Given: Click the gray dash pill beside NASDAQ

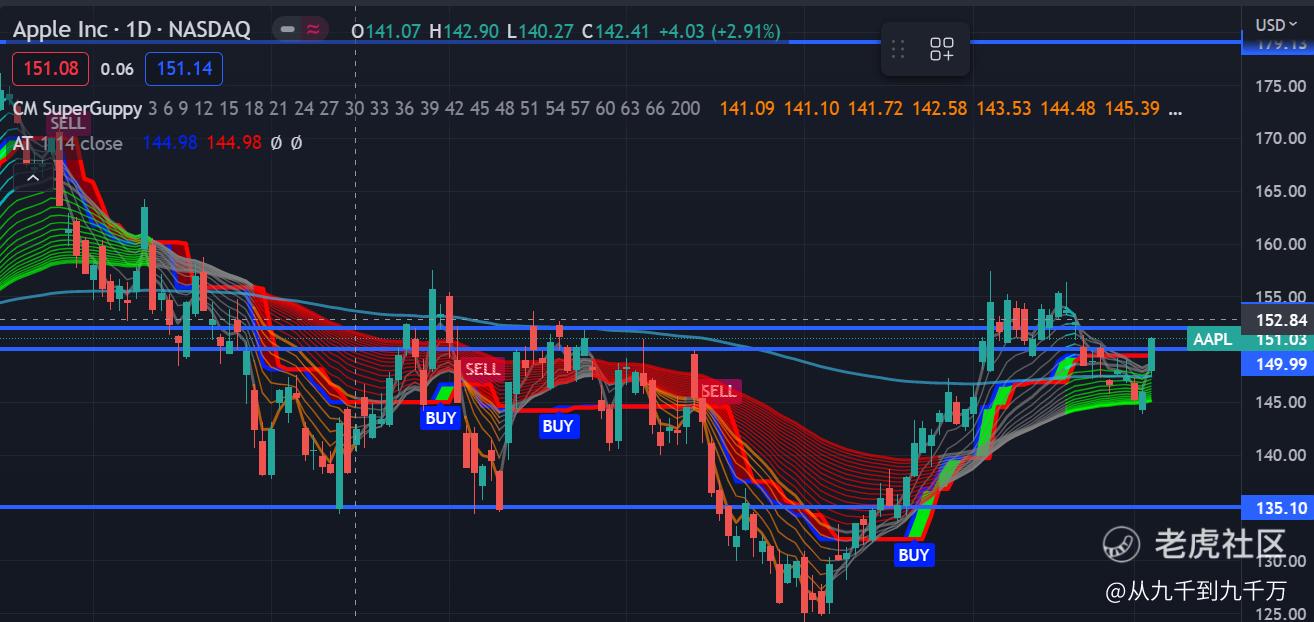Looking at the screenshot, I should tap(288, 30).
